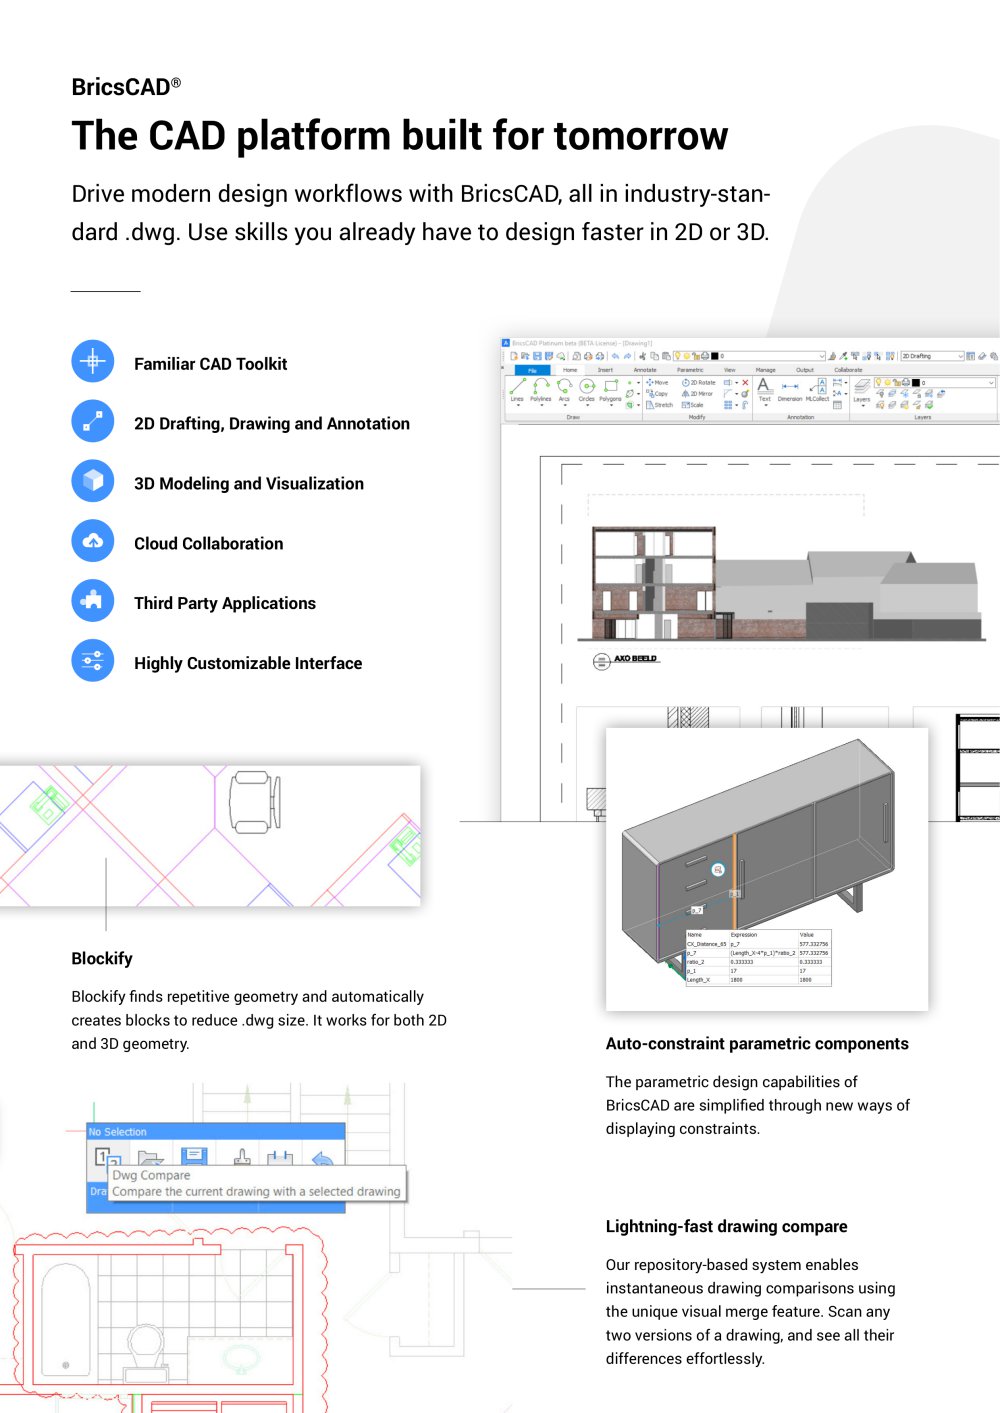
Task: Expand the dropdown arrow under Polylines
Action: click(x=541, y=405)
